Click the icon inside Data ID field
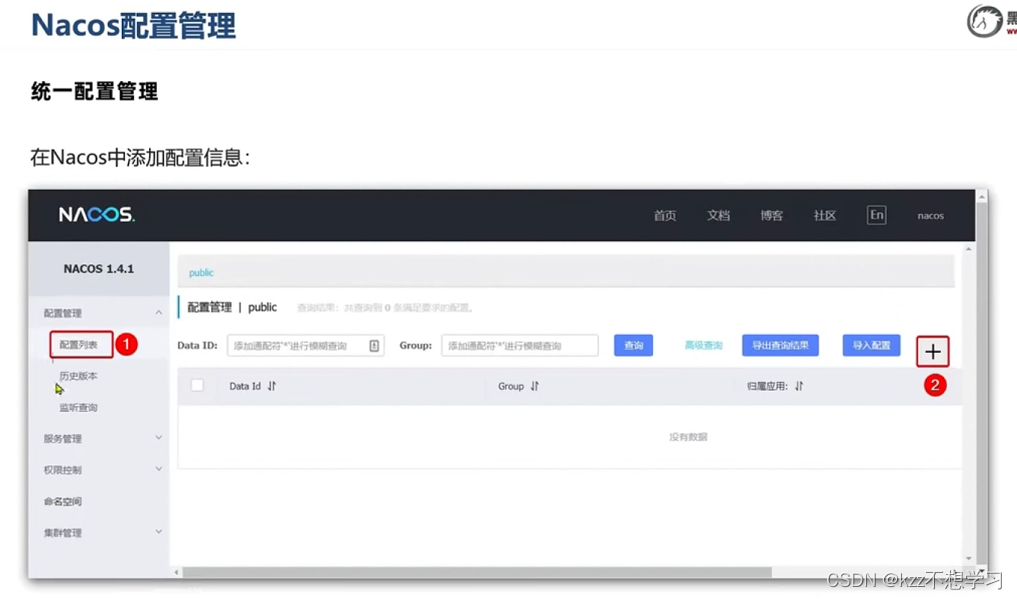 tap(374, 346)
